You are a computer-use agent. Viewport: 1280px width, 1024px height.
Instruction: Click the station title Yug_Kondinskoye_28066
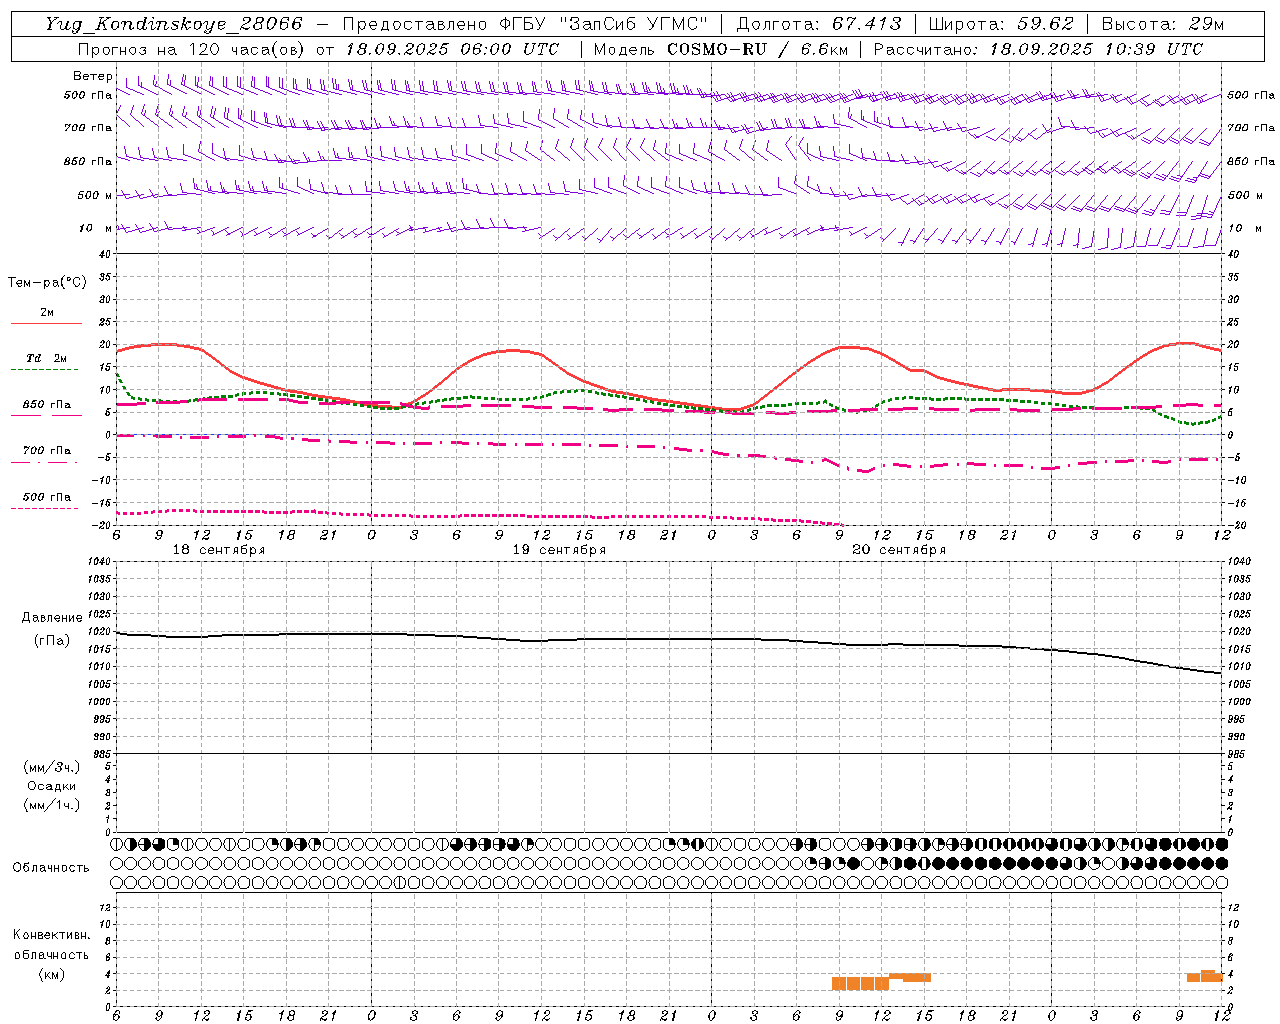[x=174, y=24]
